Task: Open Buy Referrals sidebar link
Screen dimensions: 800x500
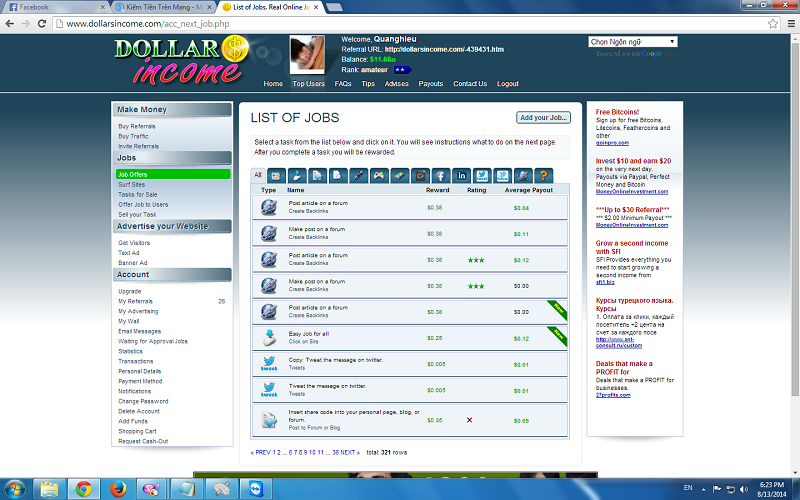Action: click(x=137, y=127)
